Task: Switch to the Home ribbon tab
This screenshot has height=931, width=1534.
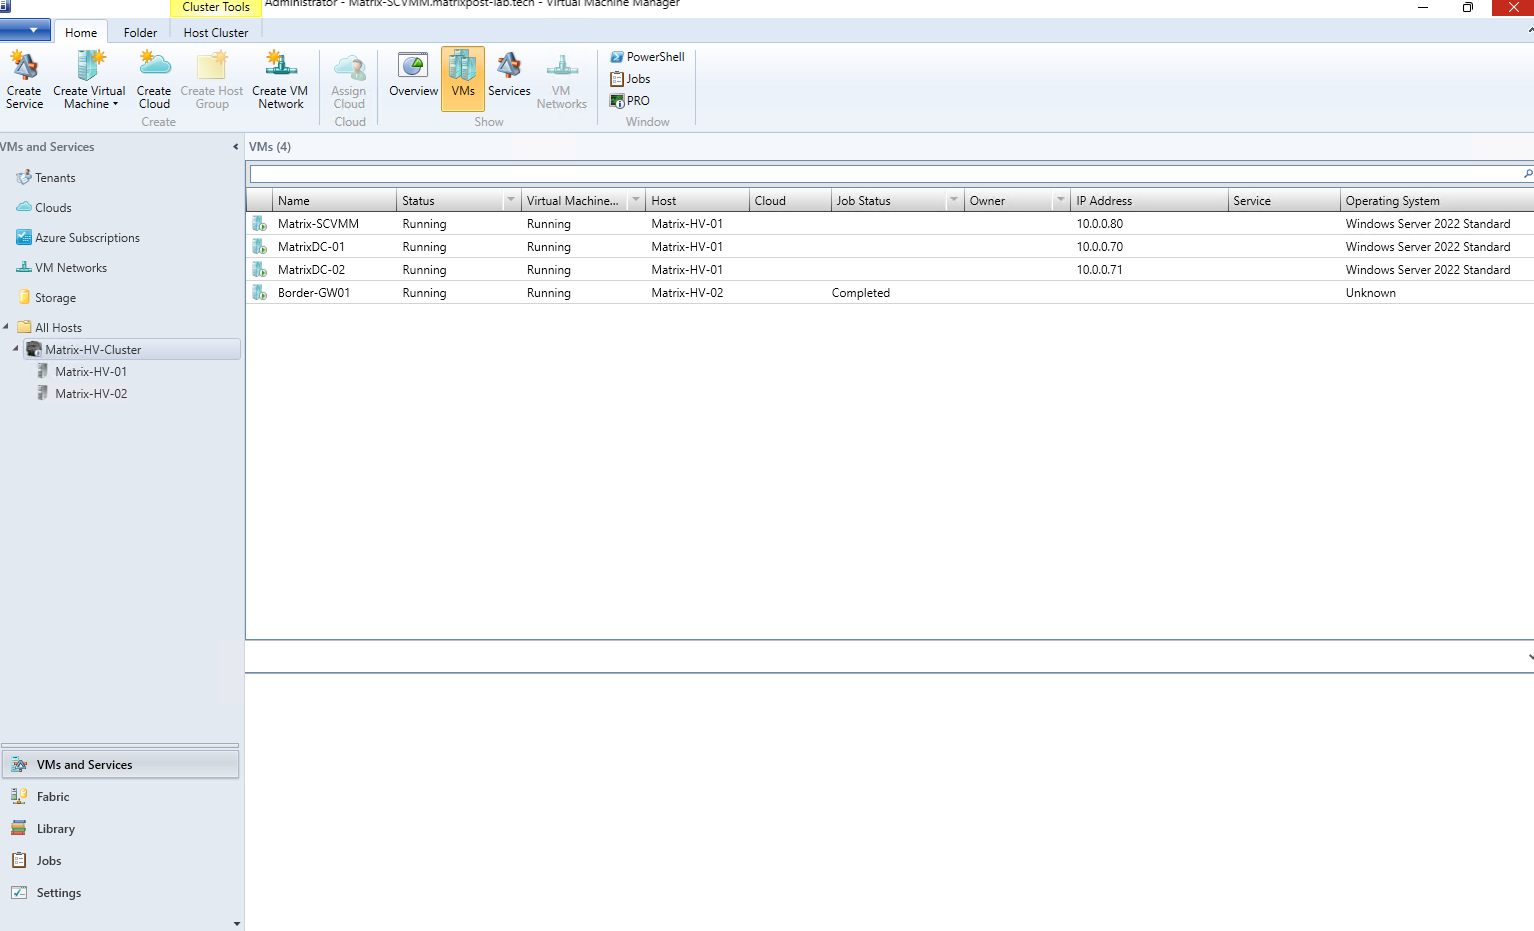Action: tap(81, 32)
